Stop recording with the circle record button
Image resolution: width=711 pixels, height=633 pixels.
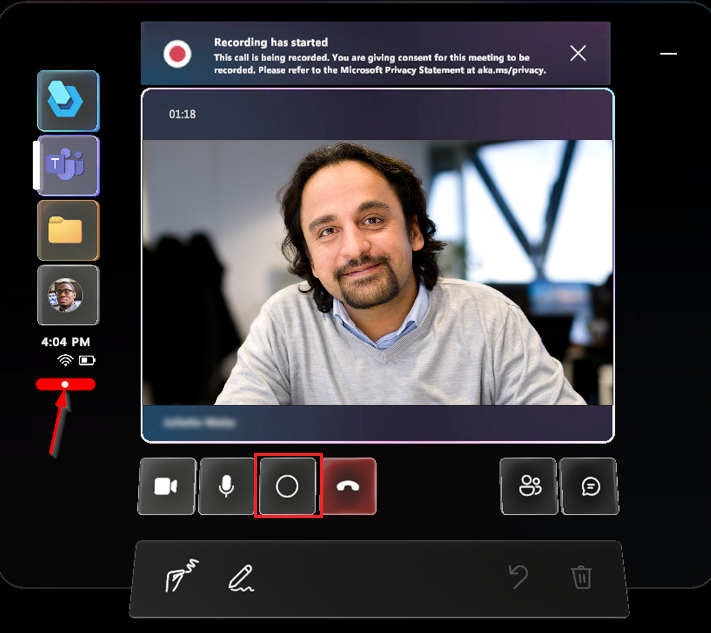click(287, 487)
